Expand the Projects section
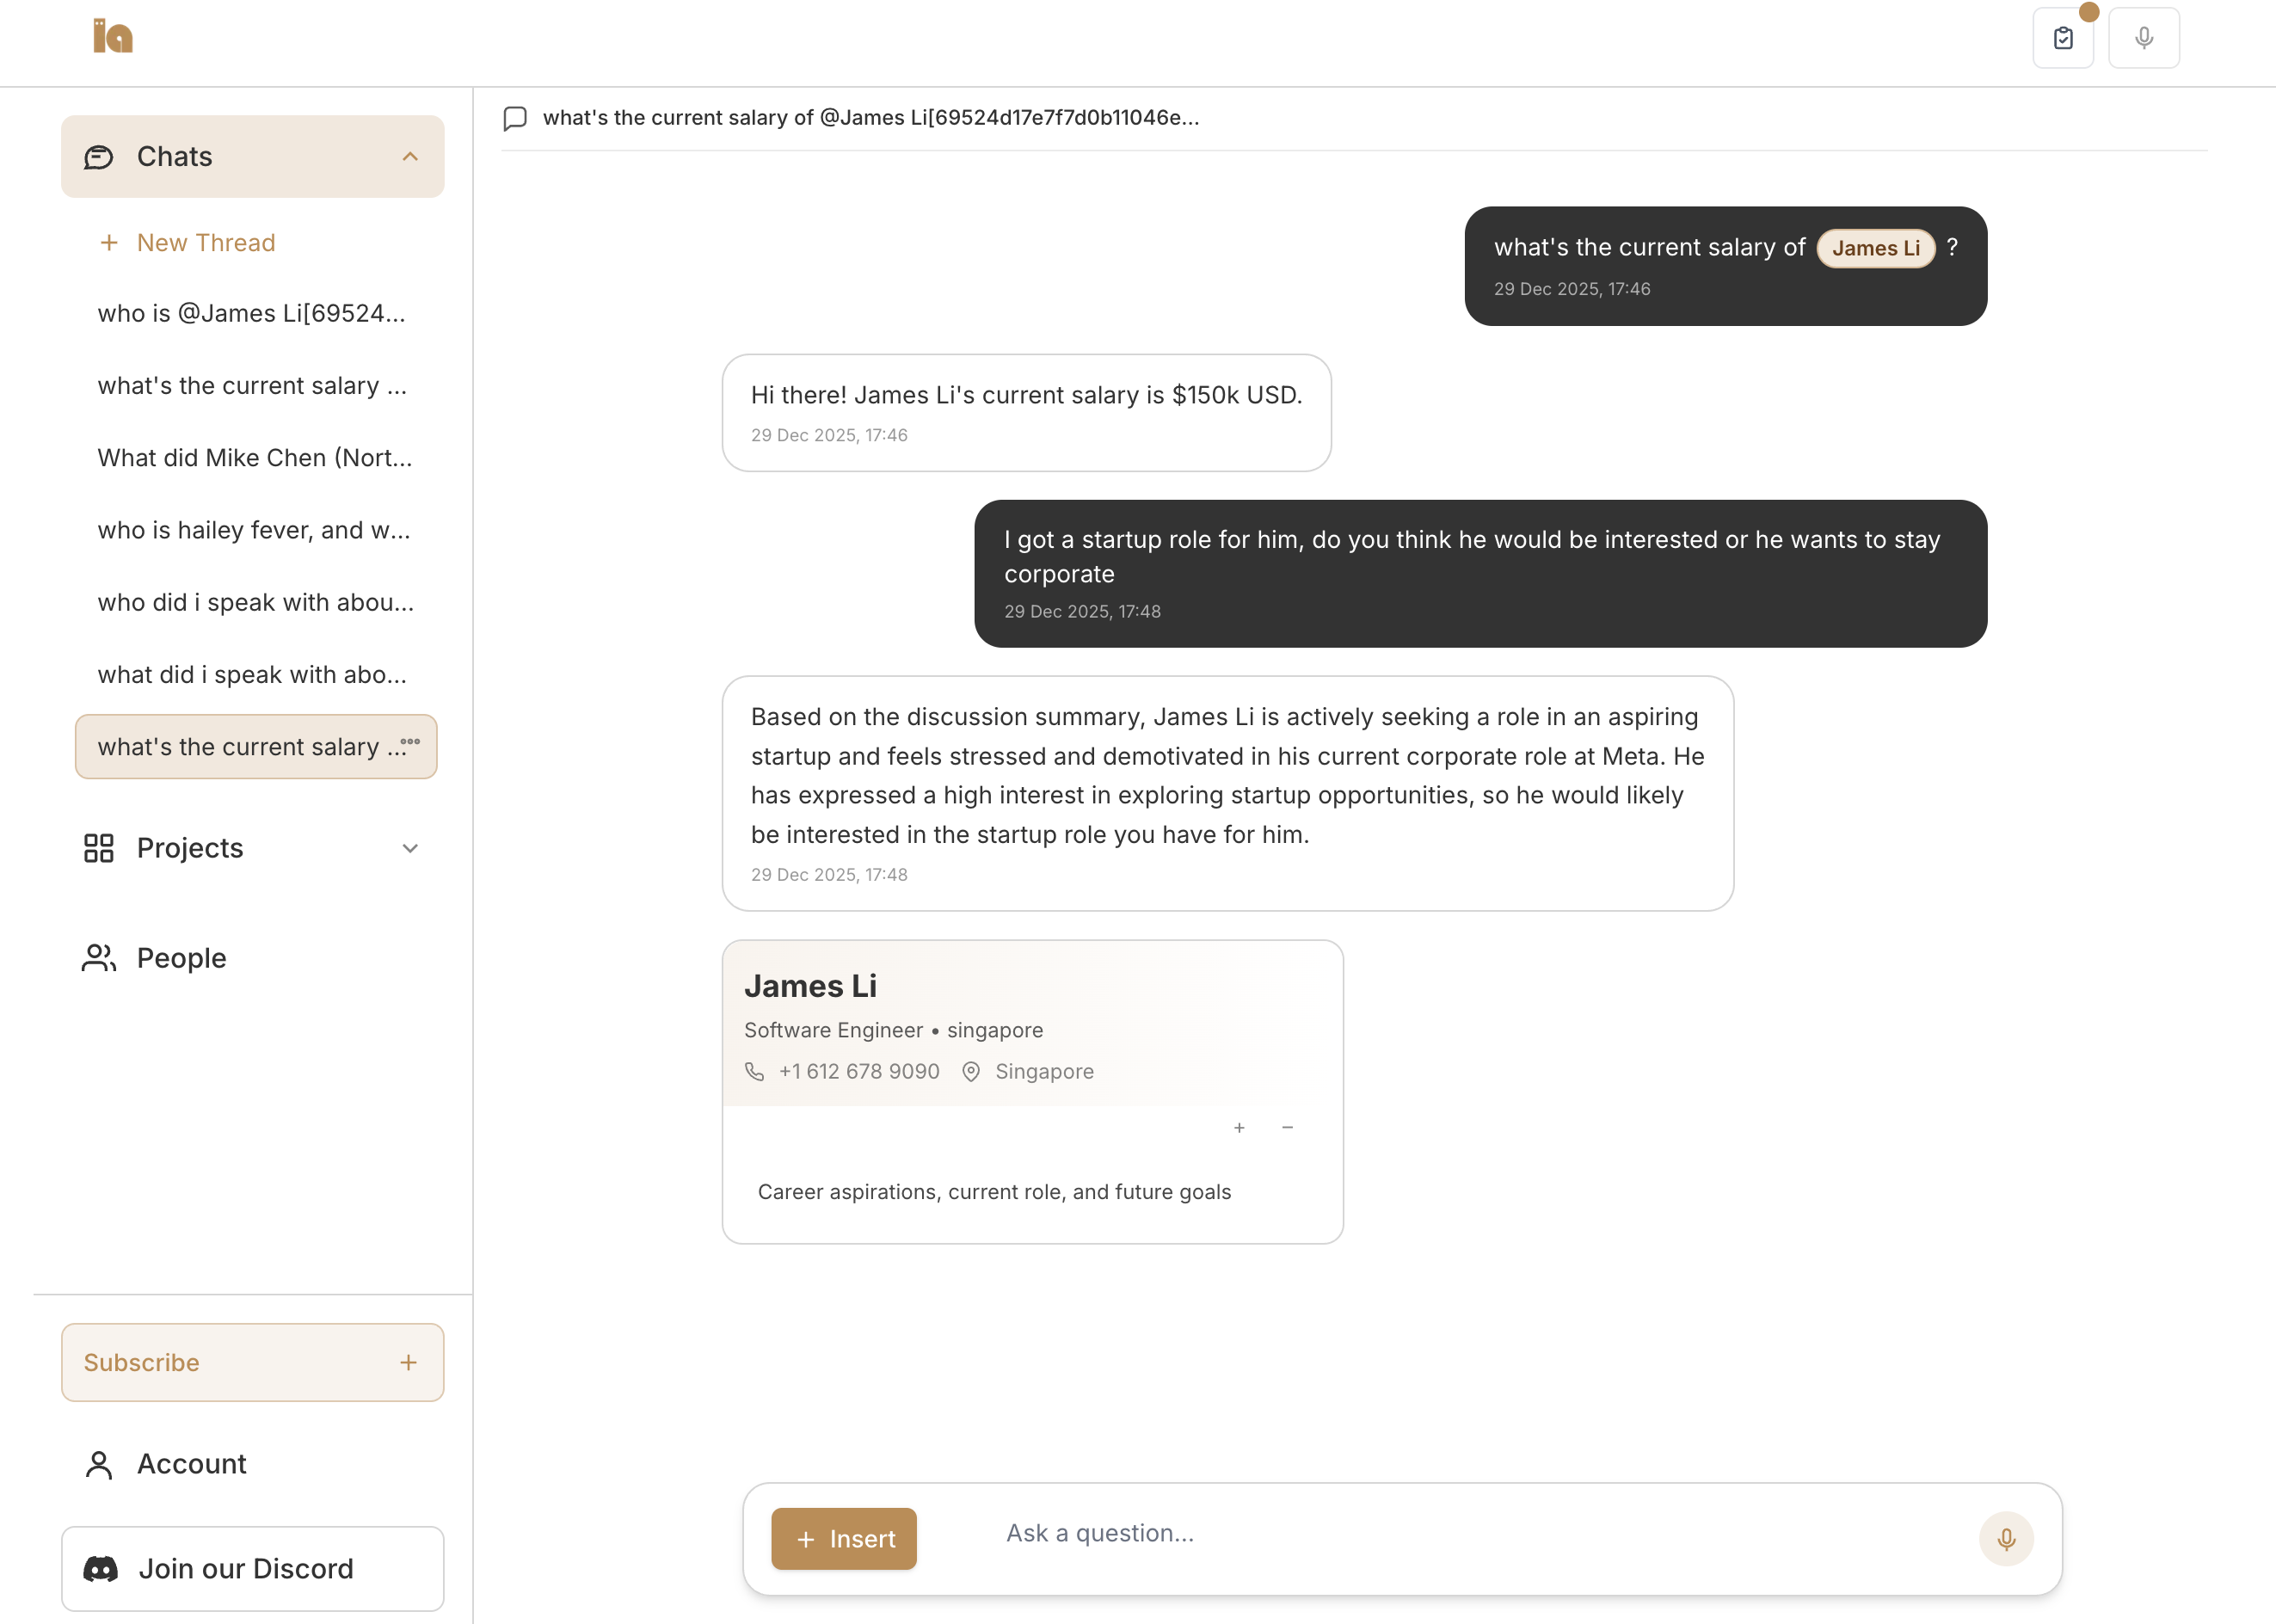This screenshot has width=2276, height=1624. click(x=410, y=847)
